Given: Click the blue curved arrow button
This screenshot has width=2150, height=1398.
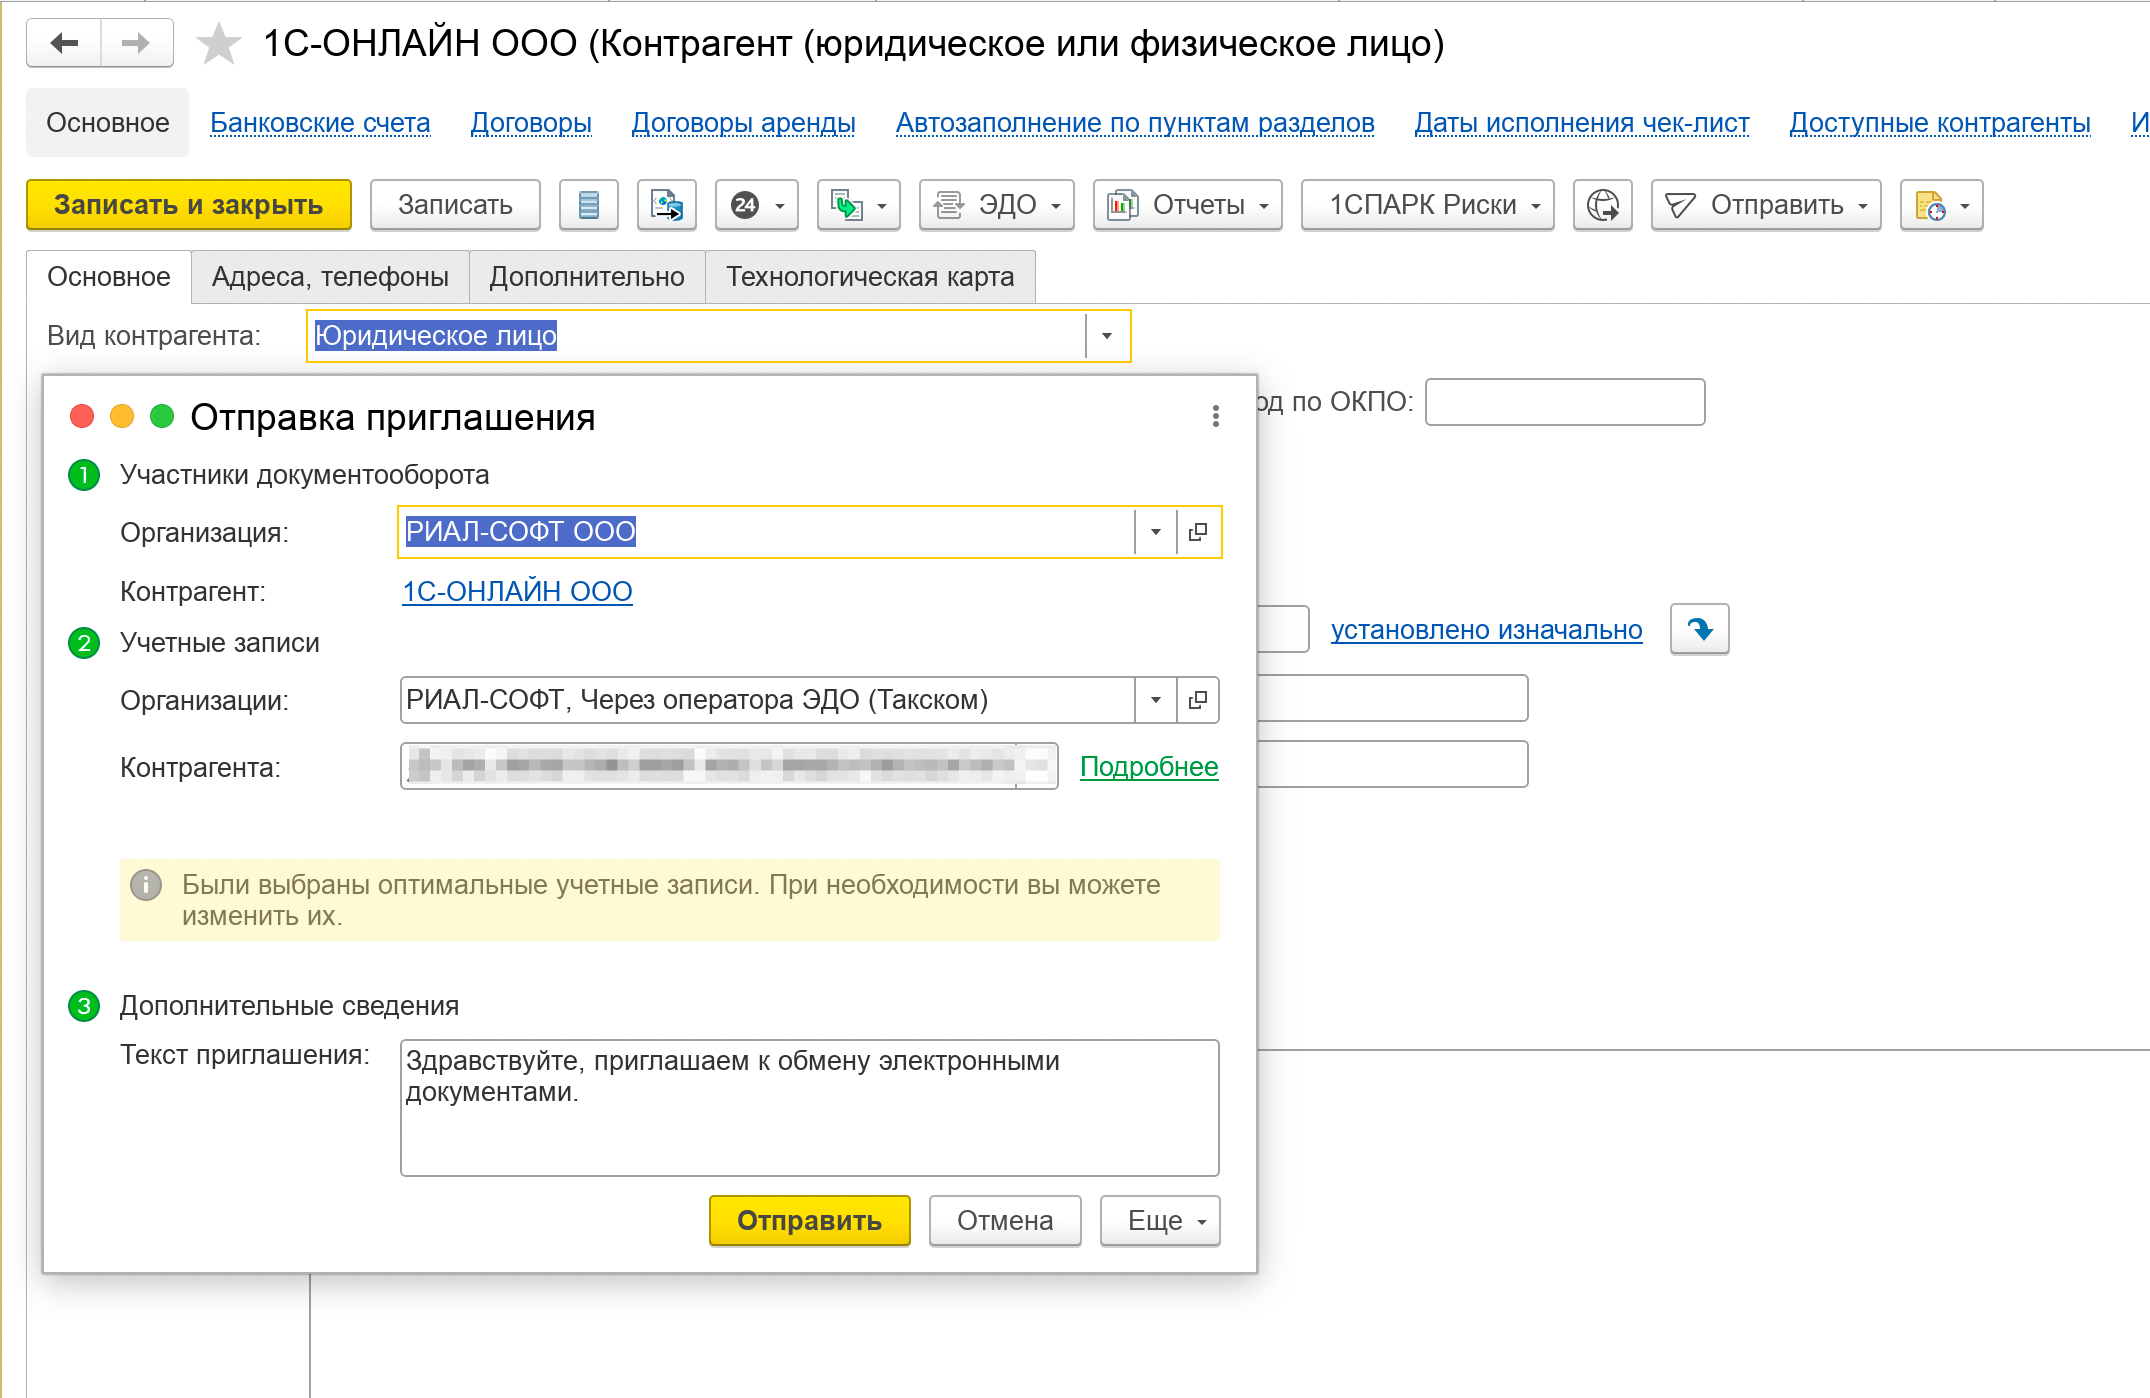Looking at the screenshot, I should [x=1700, y=629].
